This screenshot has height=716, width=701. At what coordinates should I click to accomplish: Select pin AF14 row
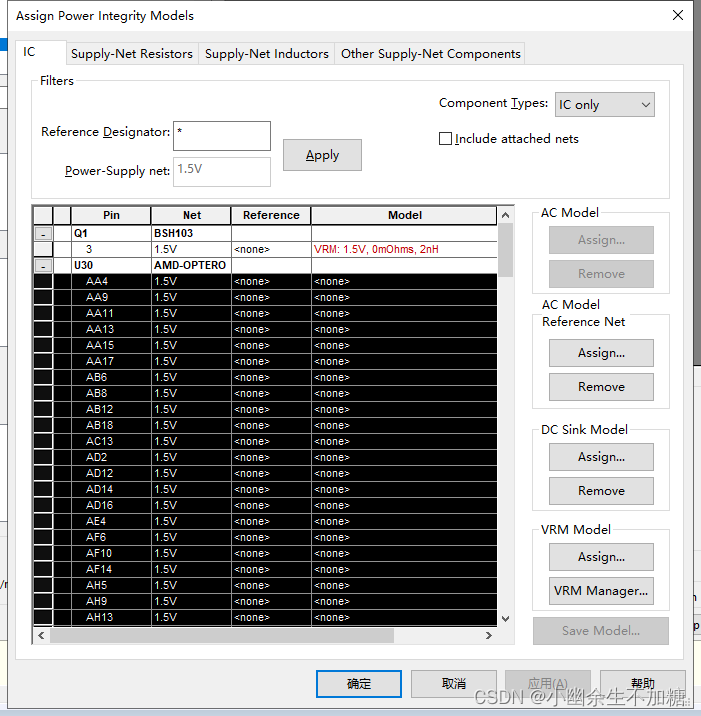[265, 569]
